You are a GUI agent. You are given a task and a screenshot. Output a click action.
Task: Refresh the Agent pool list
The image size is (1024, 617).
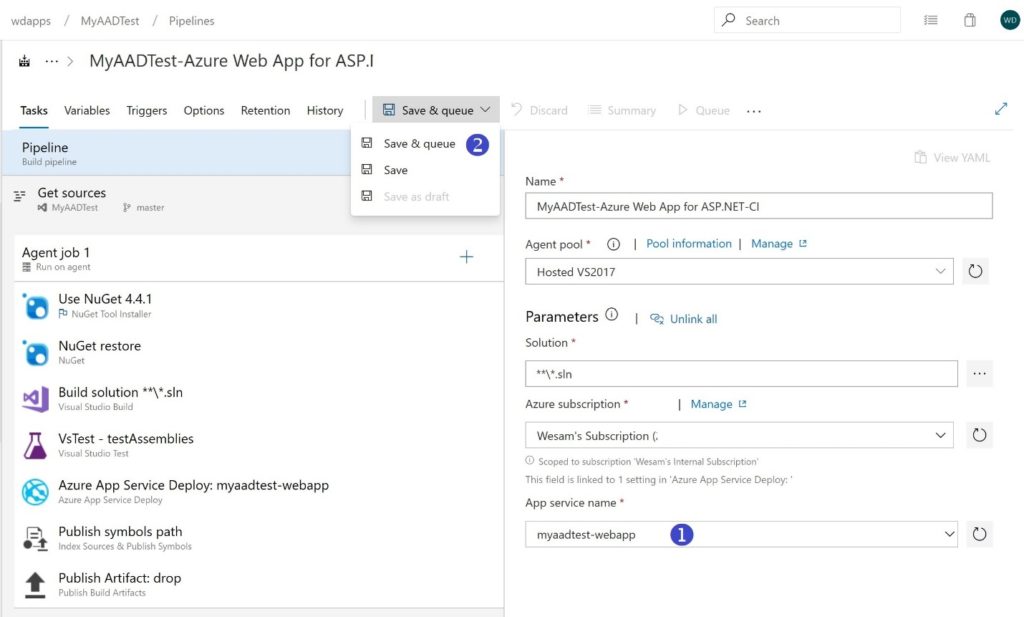(x=975, y=270)
